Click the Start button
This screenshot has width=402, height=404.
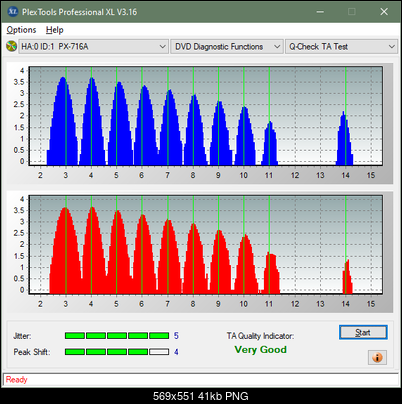point(363,332)
